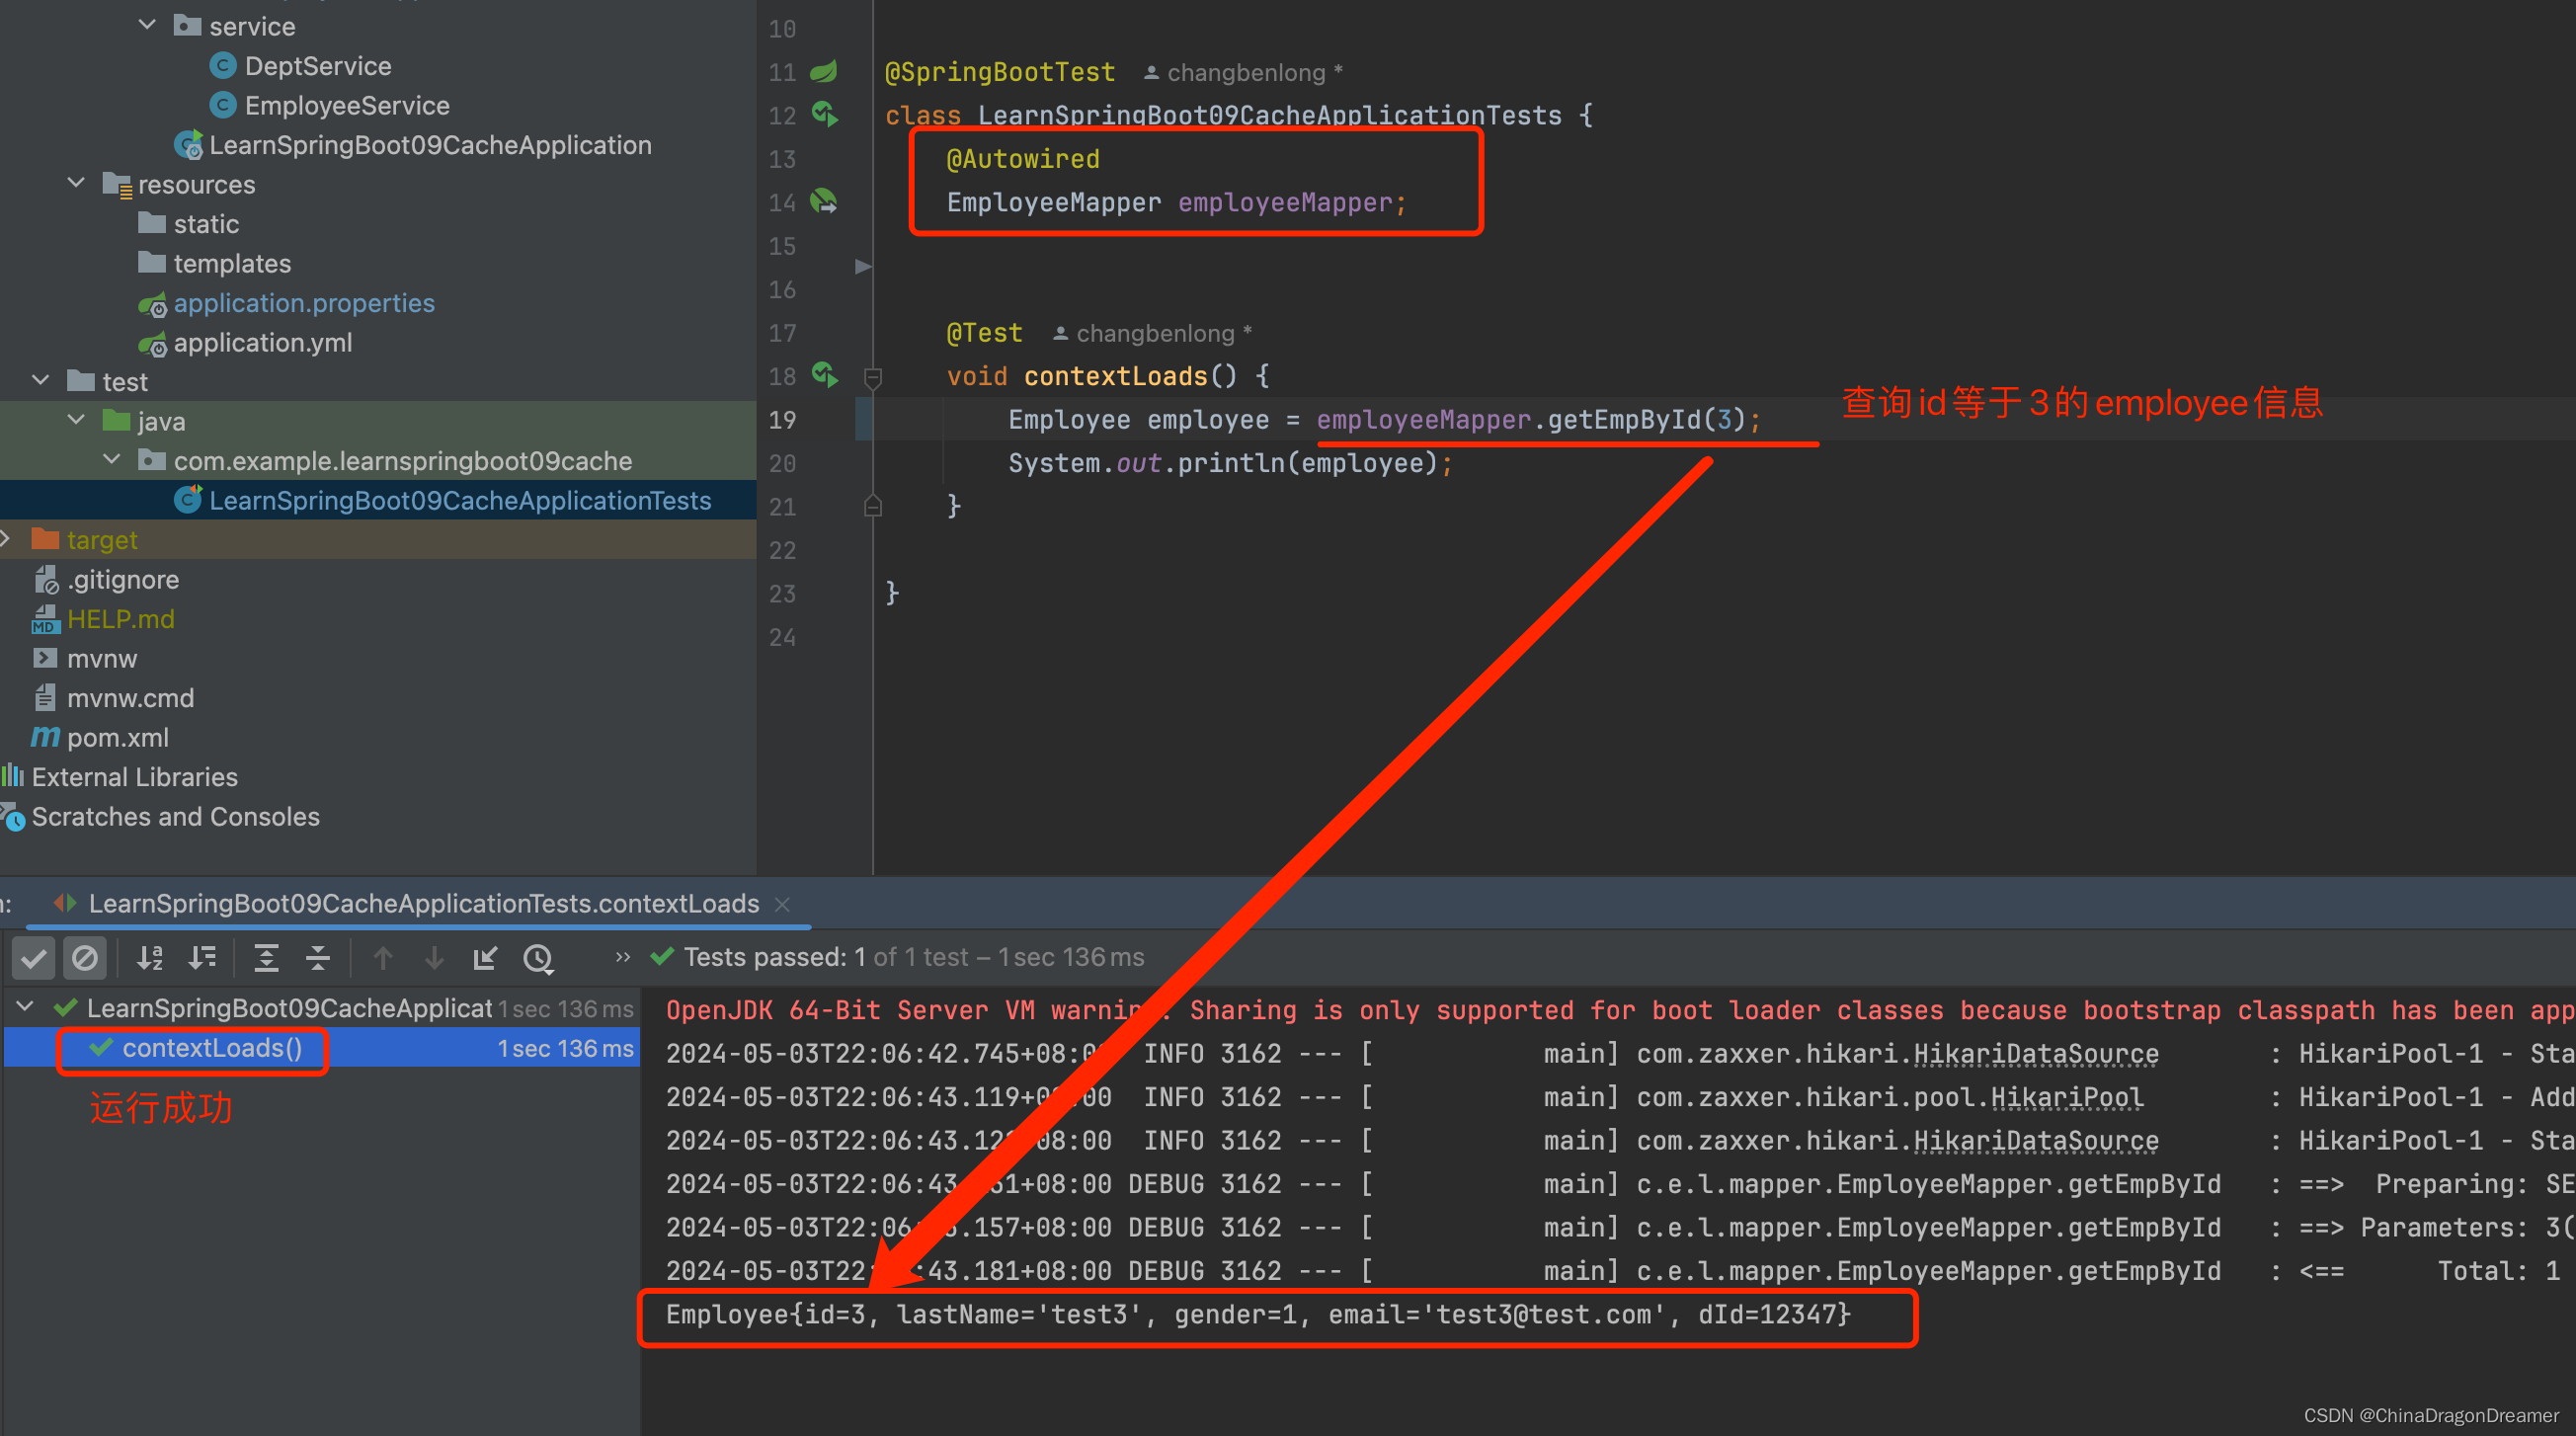
Task: Click Tests passed status text
Action: tap(913, 957)
